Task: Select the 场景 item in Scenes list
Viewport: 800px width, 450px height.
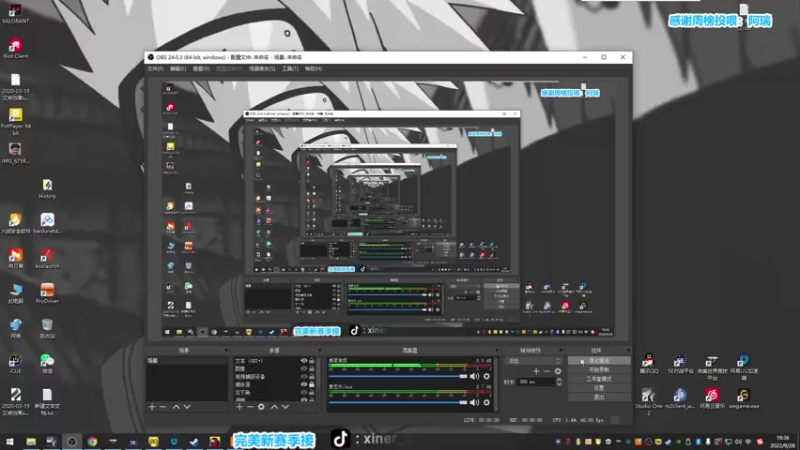Action: [x=186, y=361]
